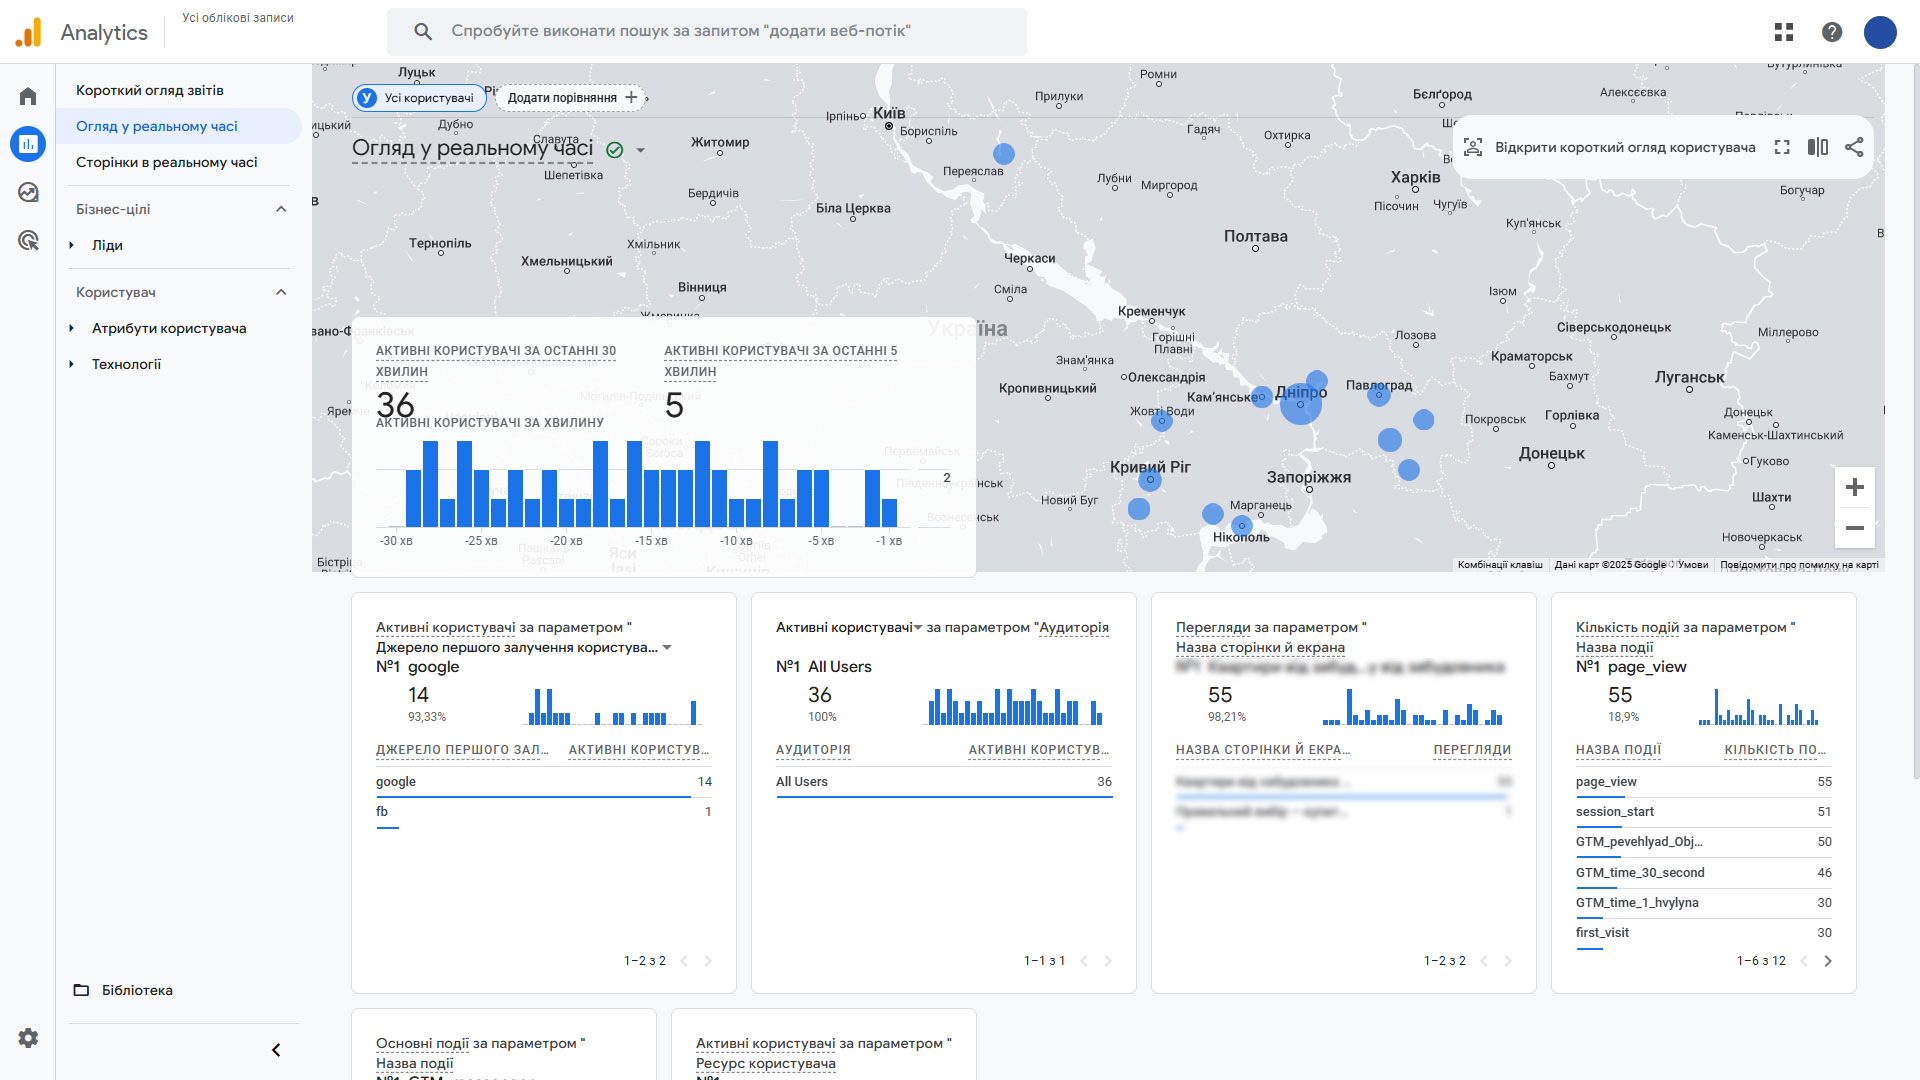Click the Analytics search field
The image size is (1920, 1080).
[x=706, y=32]
